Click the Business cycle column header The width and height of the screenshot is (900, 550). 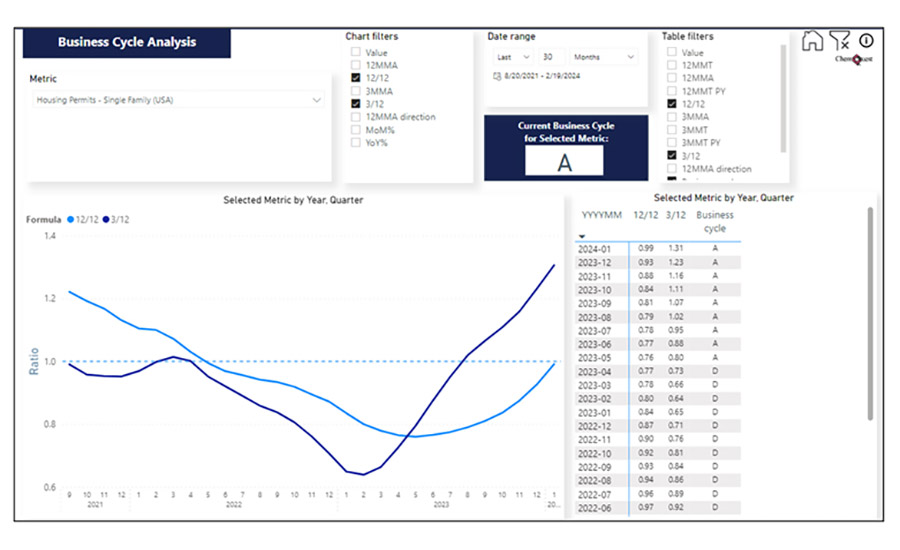[714, 221]
